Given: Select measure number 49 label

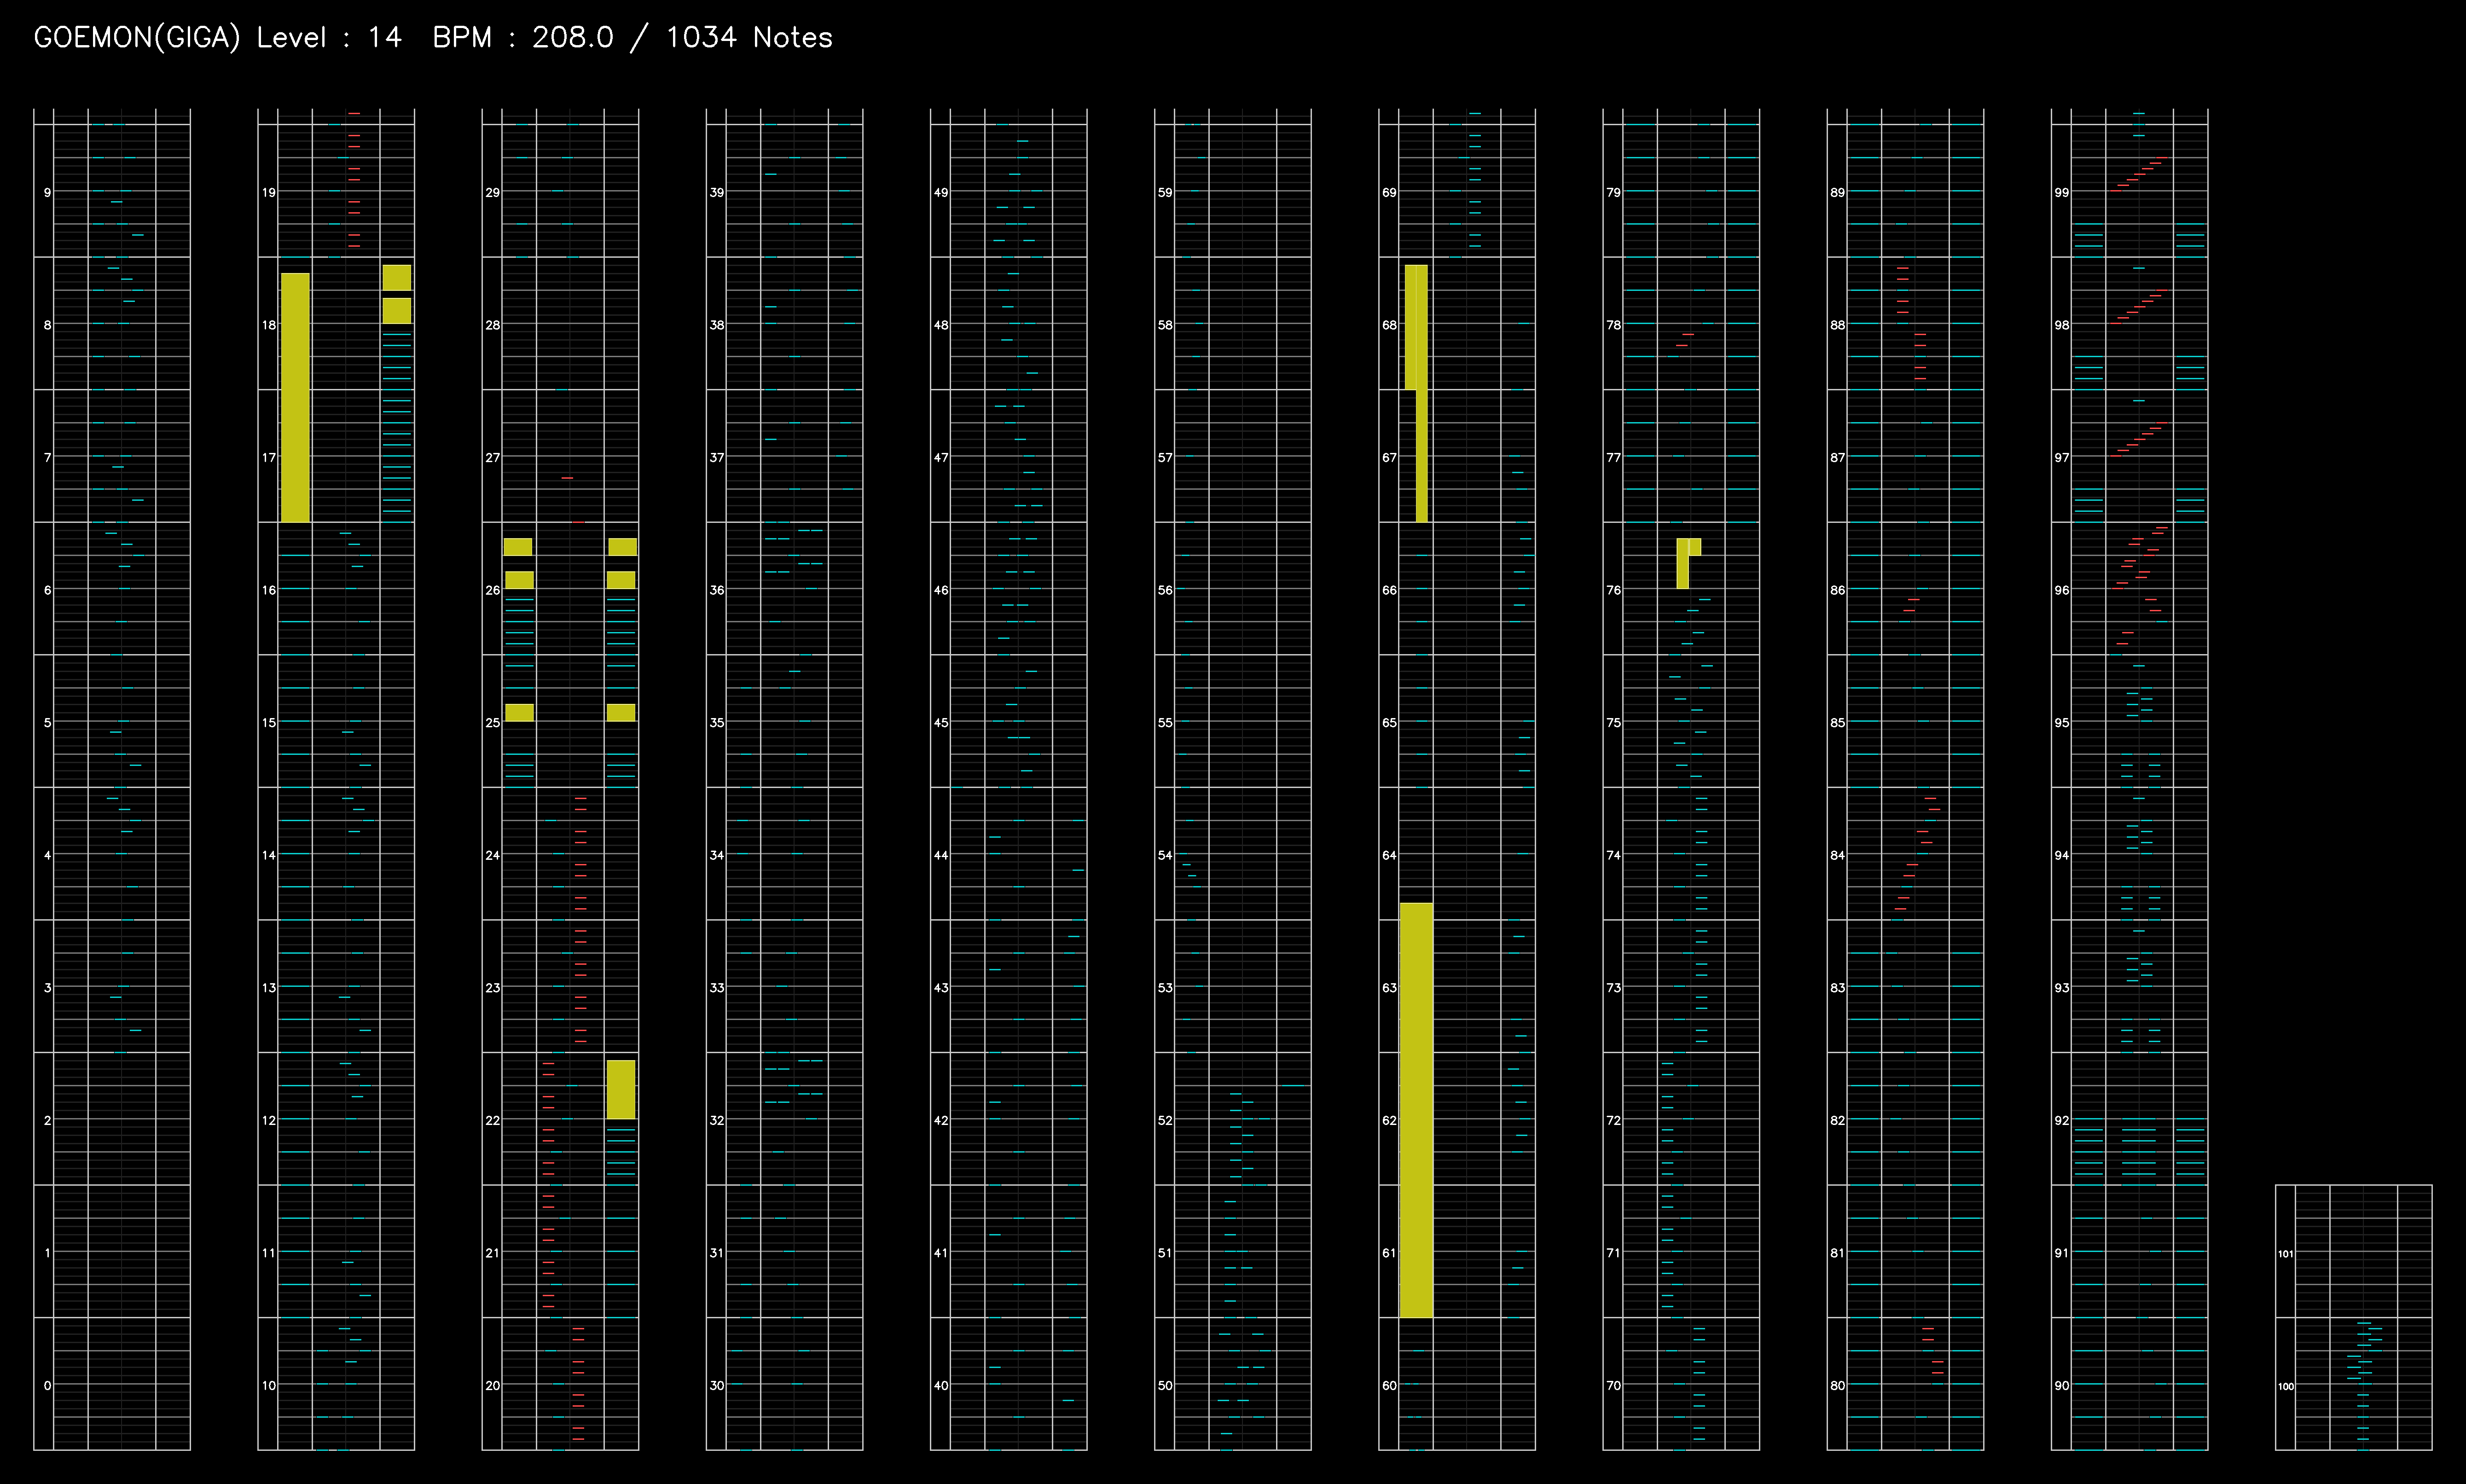Looking at the screenshot, I should click(940, 192).
